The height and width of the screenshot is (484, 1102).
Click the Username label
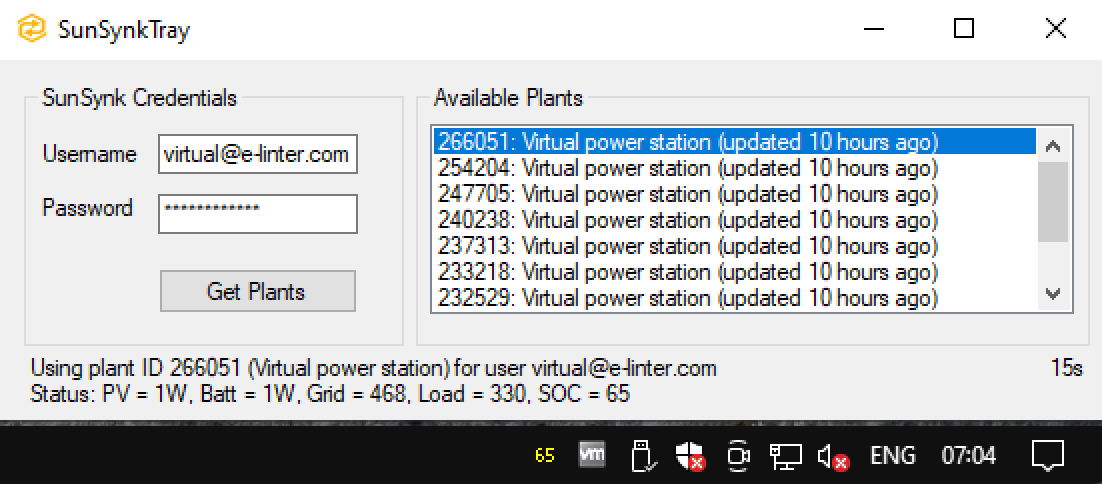pyautogui.click(x=89, y=154)
